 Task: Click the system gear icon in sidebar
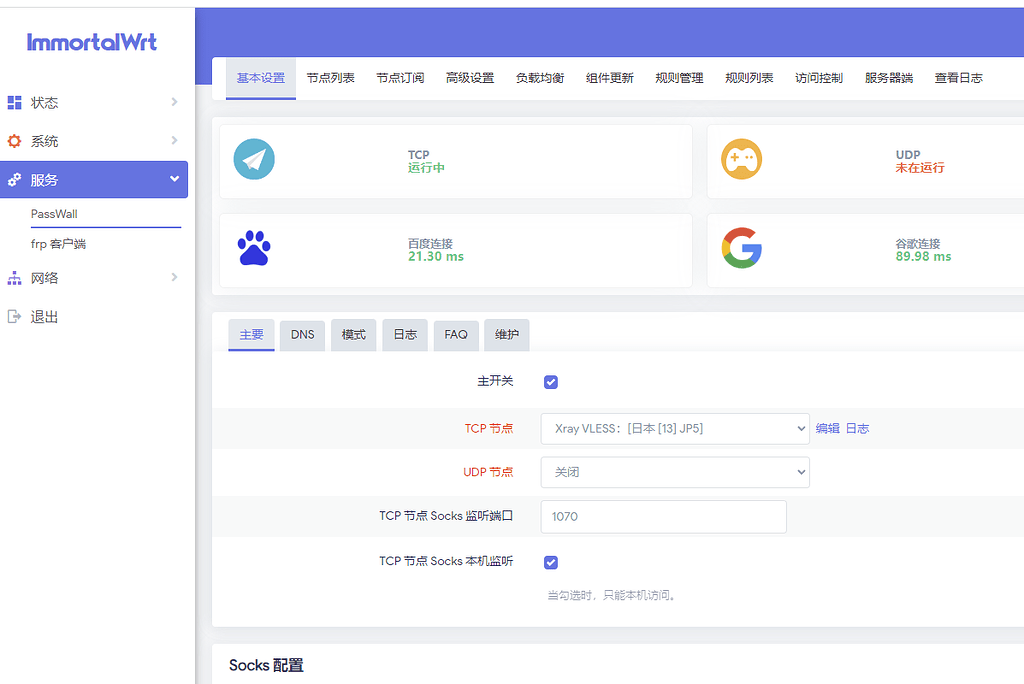tap(14, 141)
